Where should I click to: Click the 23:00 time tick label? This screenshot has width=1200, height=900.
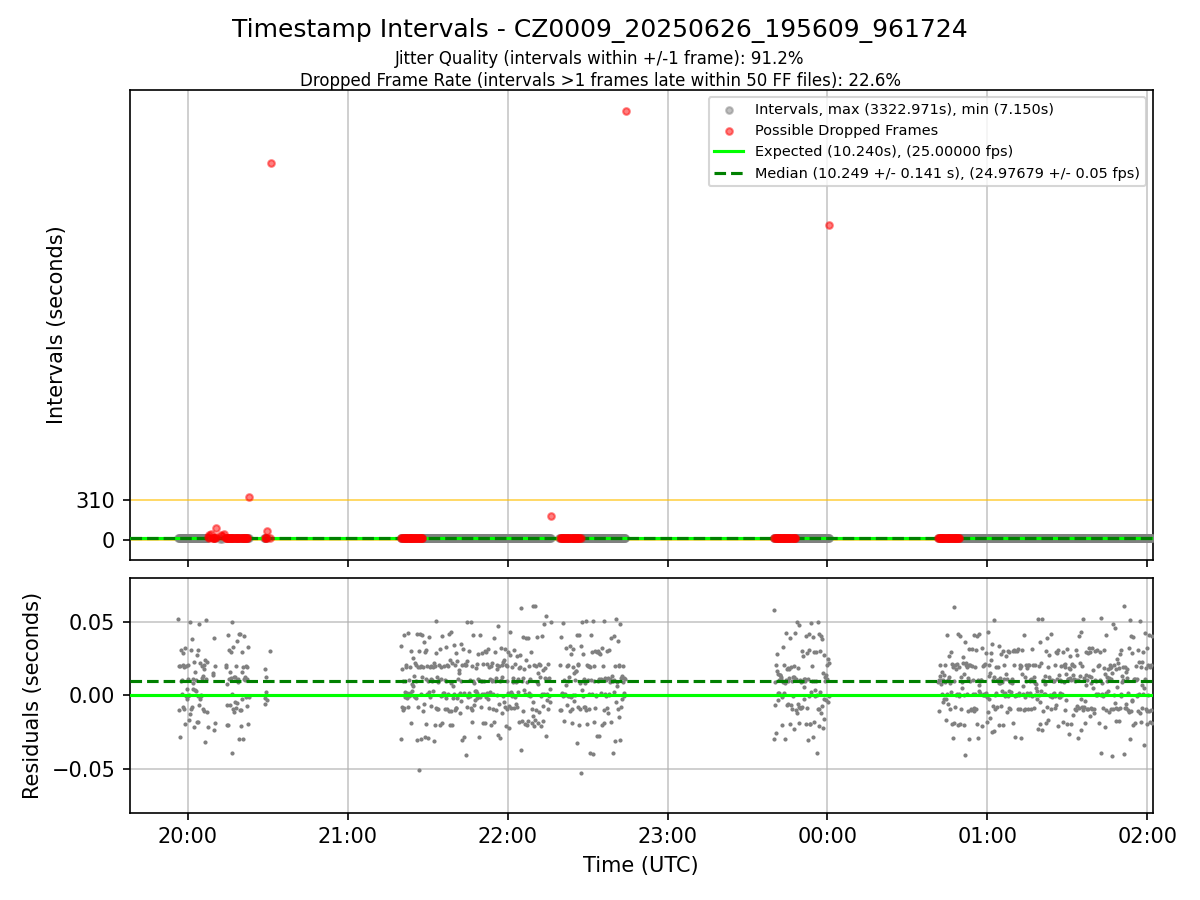[x=668, y=835]
